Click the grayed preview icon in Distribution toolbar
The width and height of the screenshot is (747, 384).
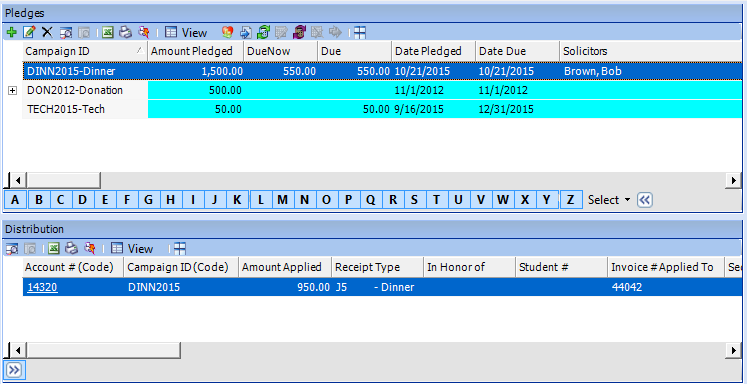(30, 248)
